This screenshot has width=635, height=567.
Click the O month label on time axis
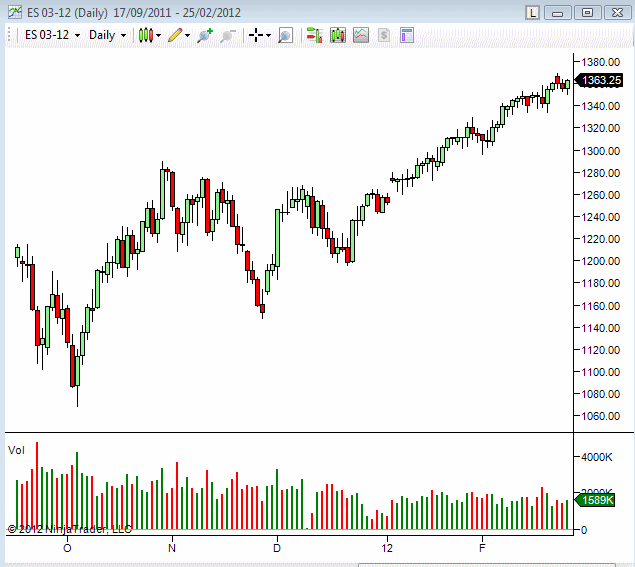[67, 548]
